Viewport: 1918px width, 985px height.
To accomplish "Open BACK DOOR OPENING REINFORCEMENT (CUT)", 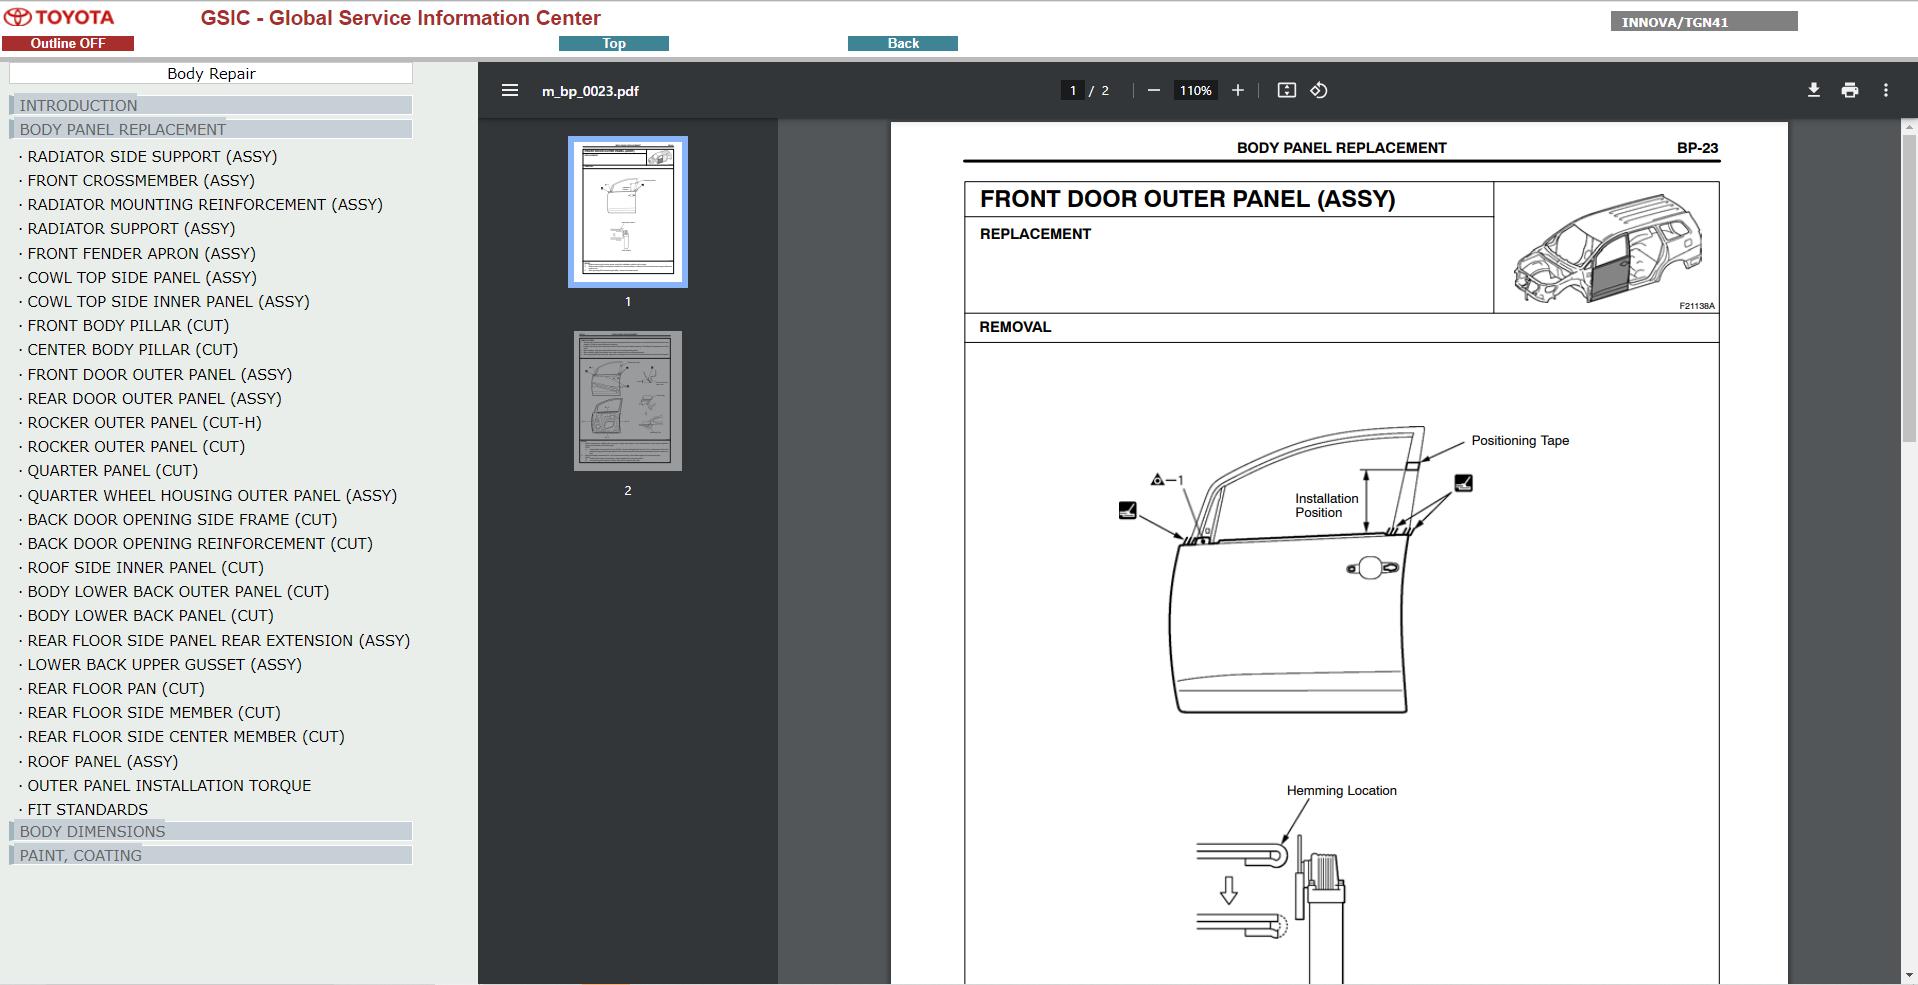I will tap(200, 543).
